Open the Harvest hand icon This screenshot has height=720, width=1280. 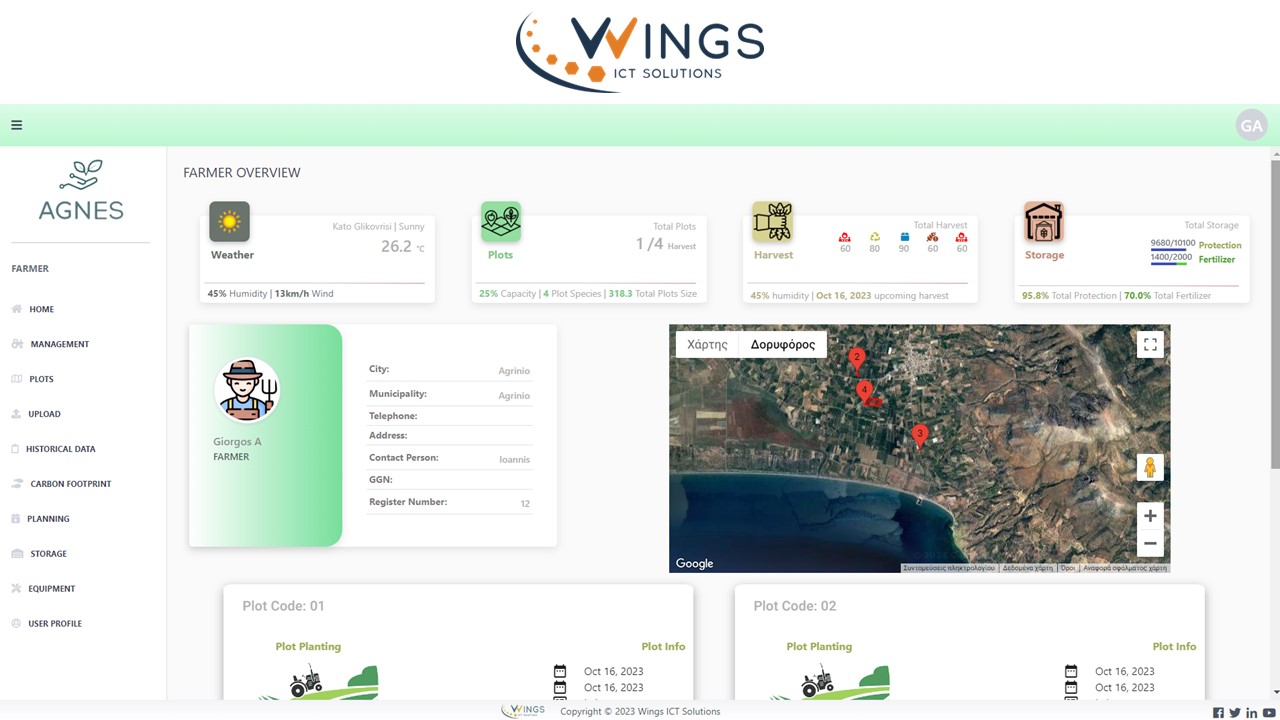coord(772,222)
